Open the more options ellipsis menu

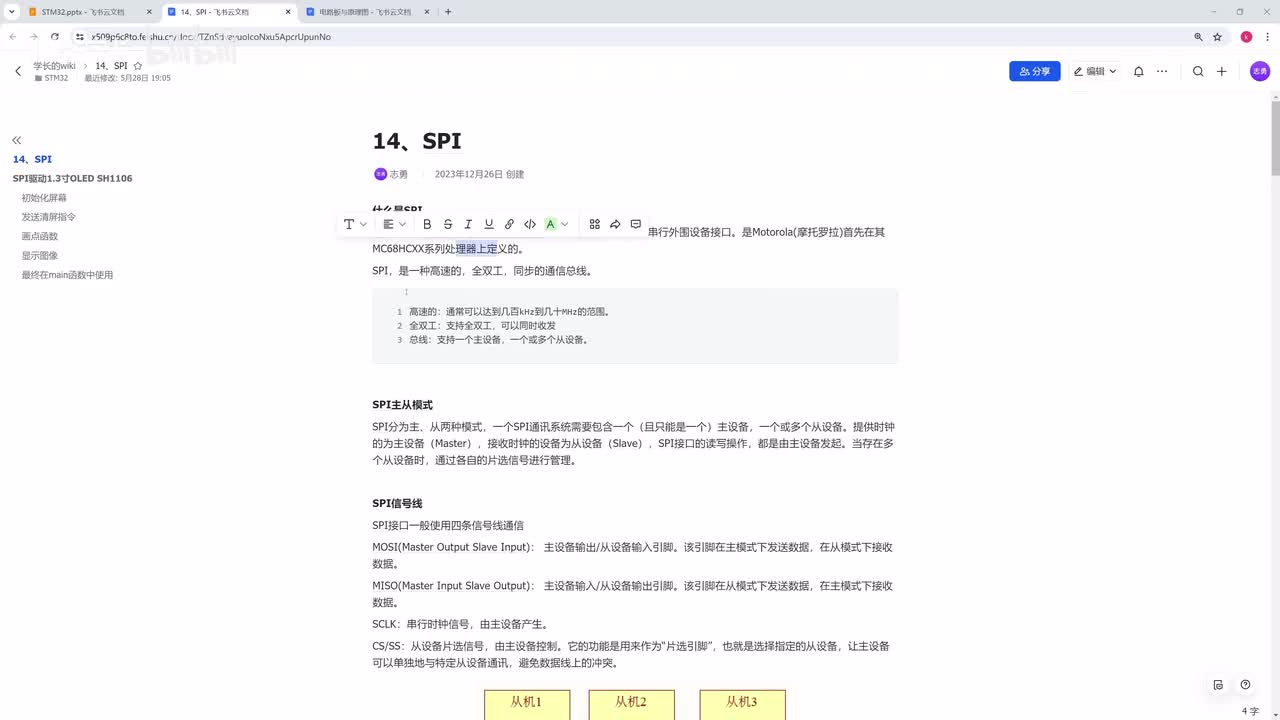point(1162,71)
